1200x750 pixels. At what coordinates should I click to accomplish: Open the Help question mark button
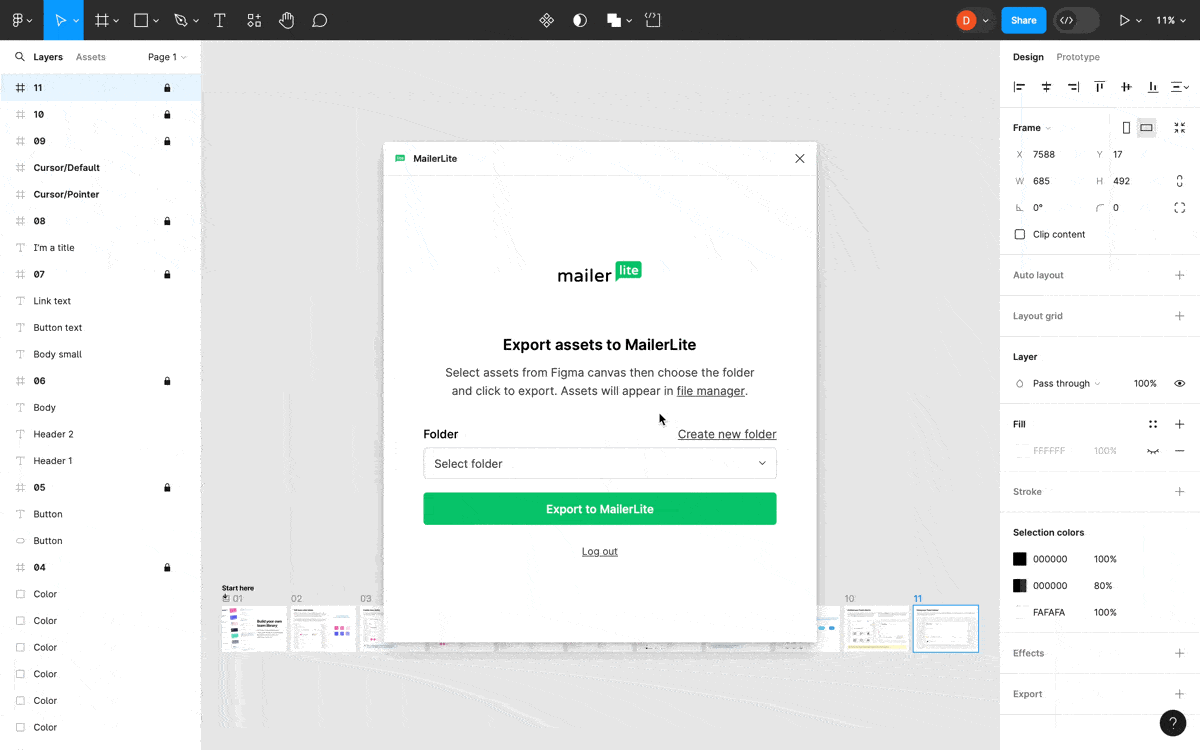tap(1173, 723)
